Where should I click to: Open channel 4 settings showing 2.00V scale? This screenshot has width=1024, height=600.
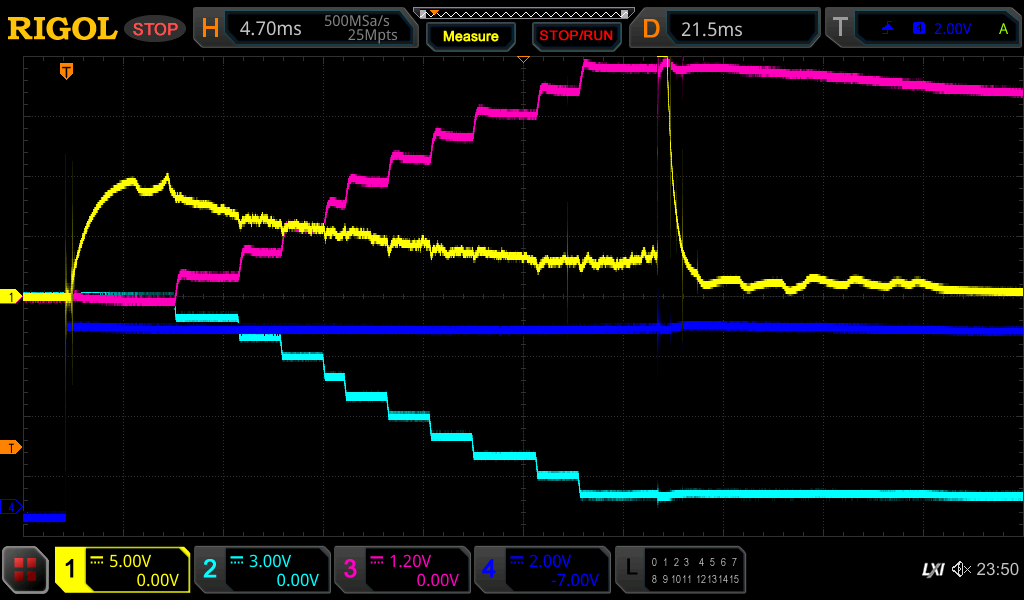click(542, 570)
